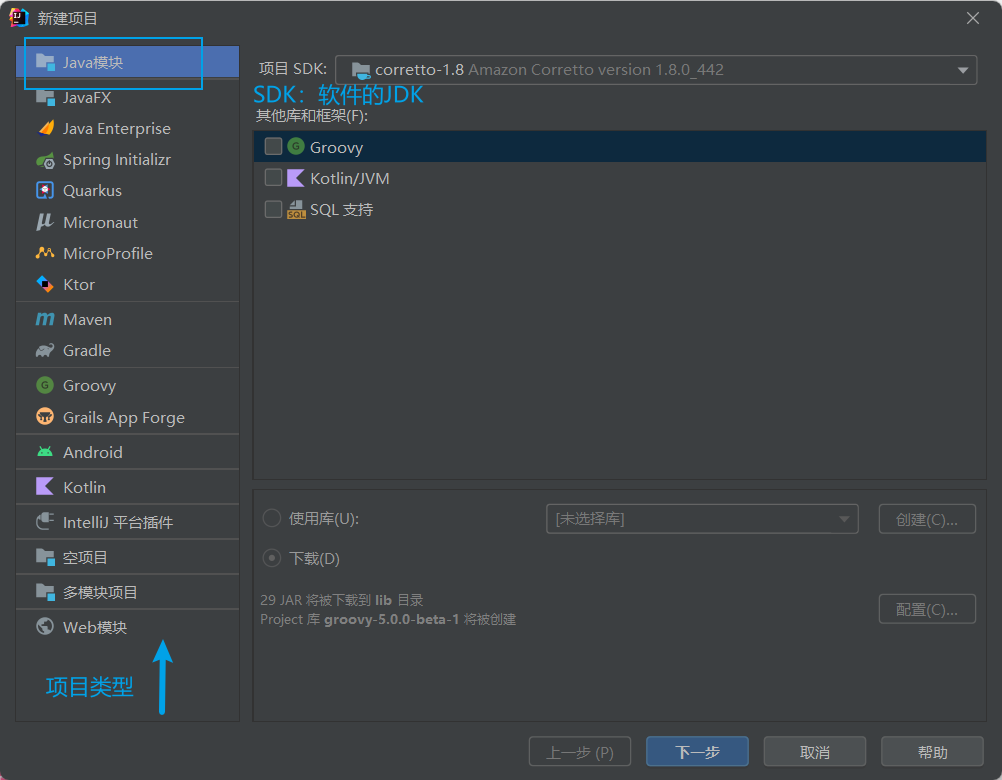Click the Kotlin/JVM row label

coord(350,178)
